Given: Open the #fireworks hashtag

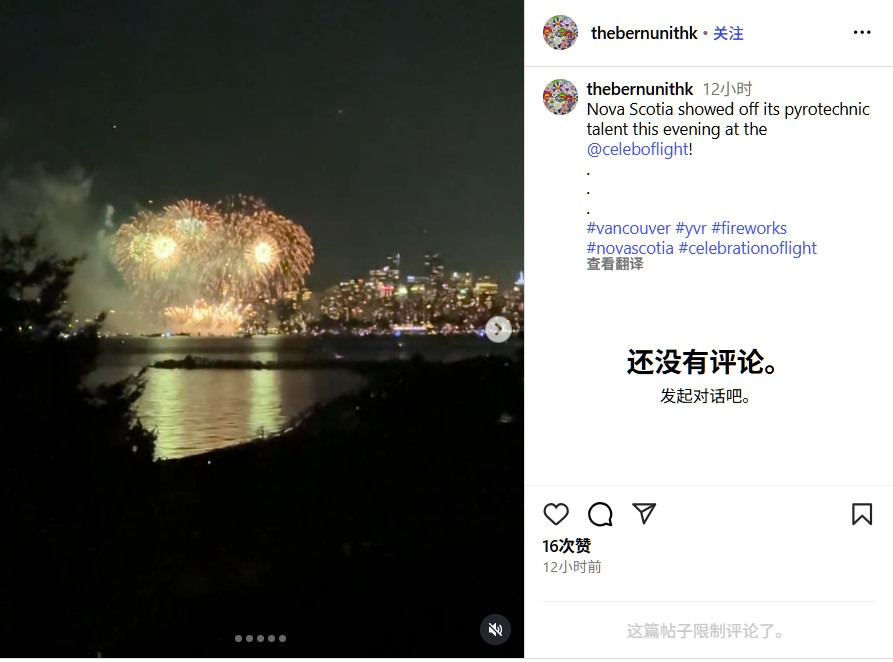Looking at the screenshot, I should coord(749,228).
